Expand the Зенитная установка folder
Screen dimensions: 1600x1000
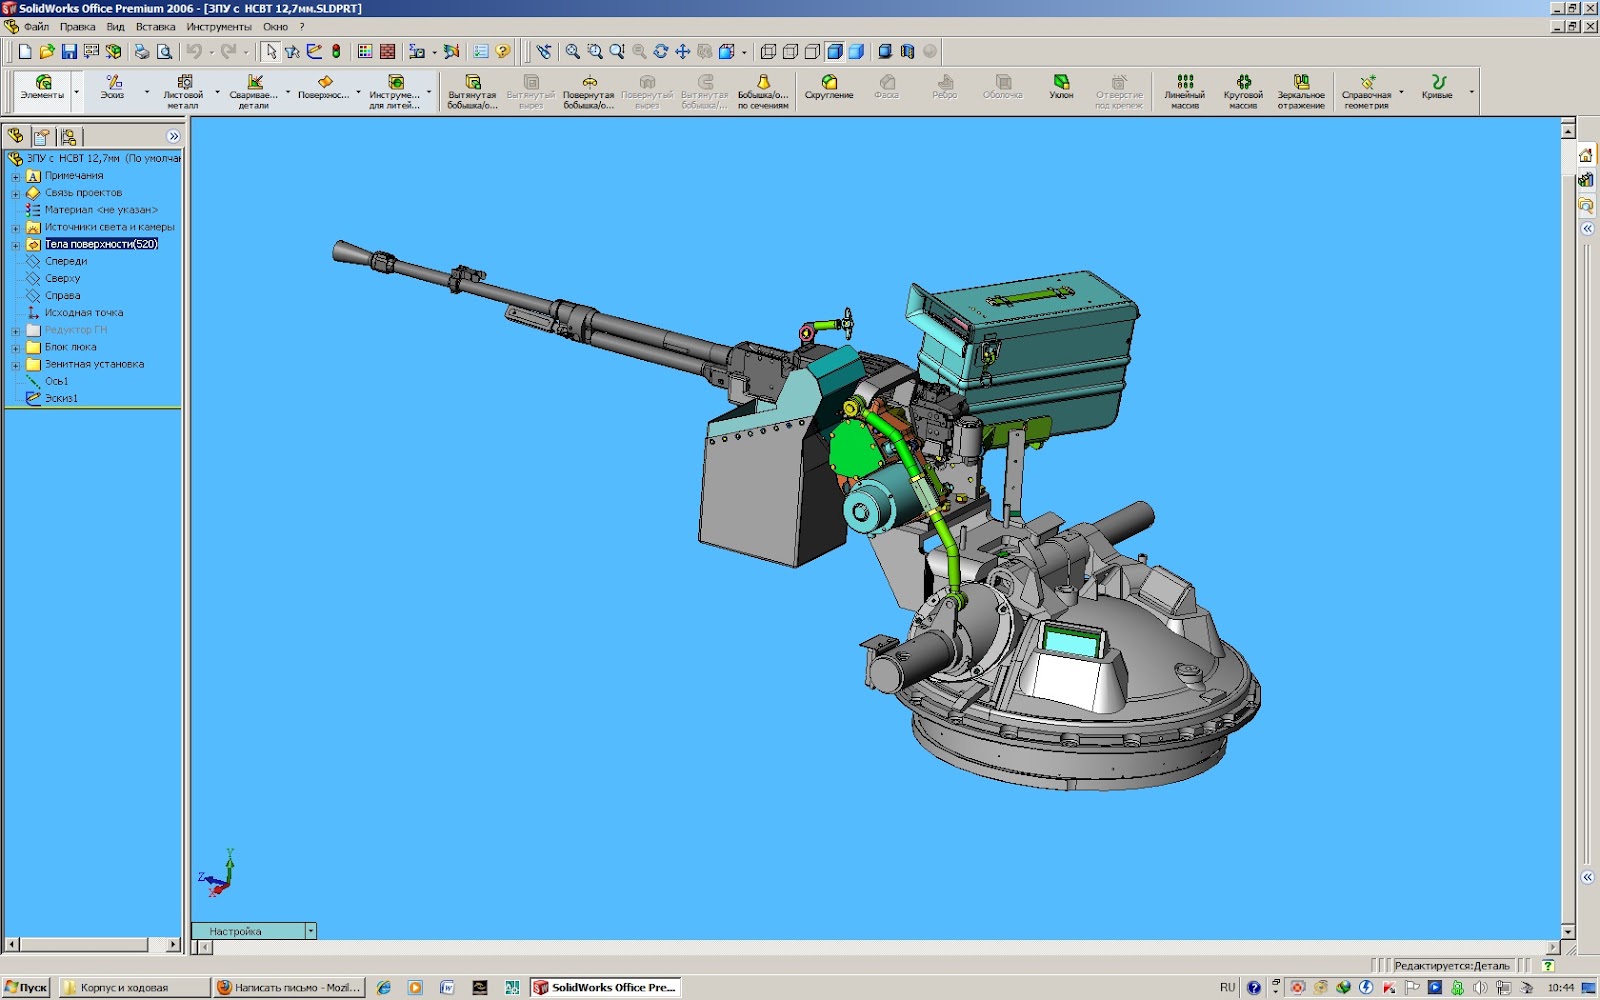(x=15, y=365)
